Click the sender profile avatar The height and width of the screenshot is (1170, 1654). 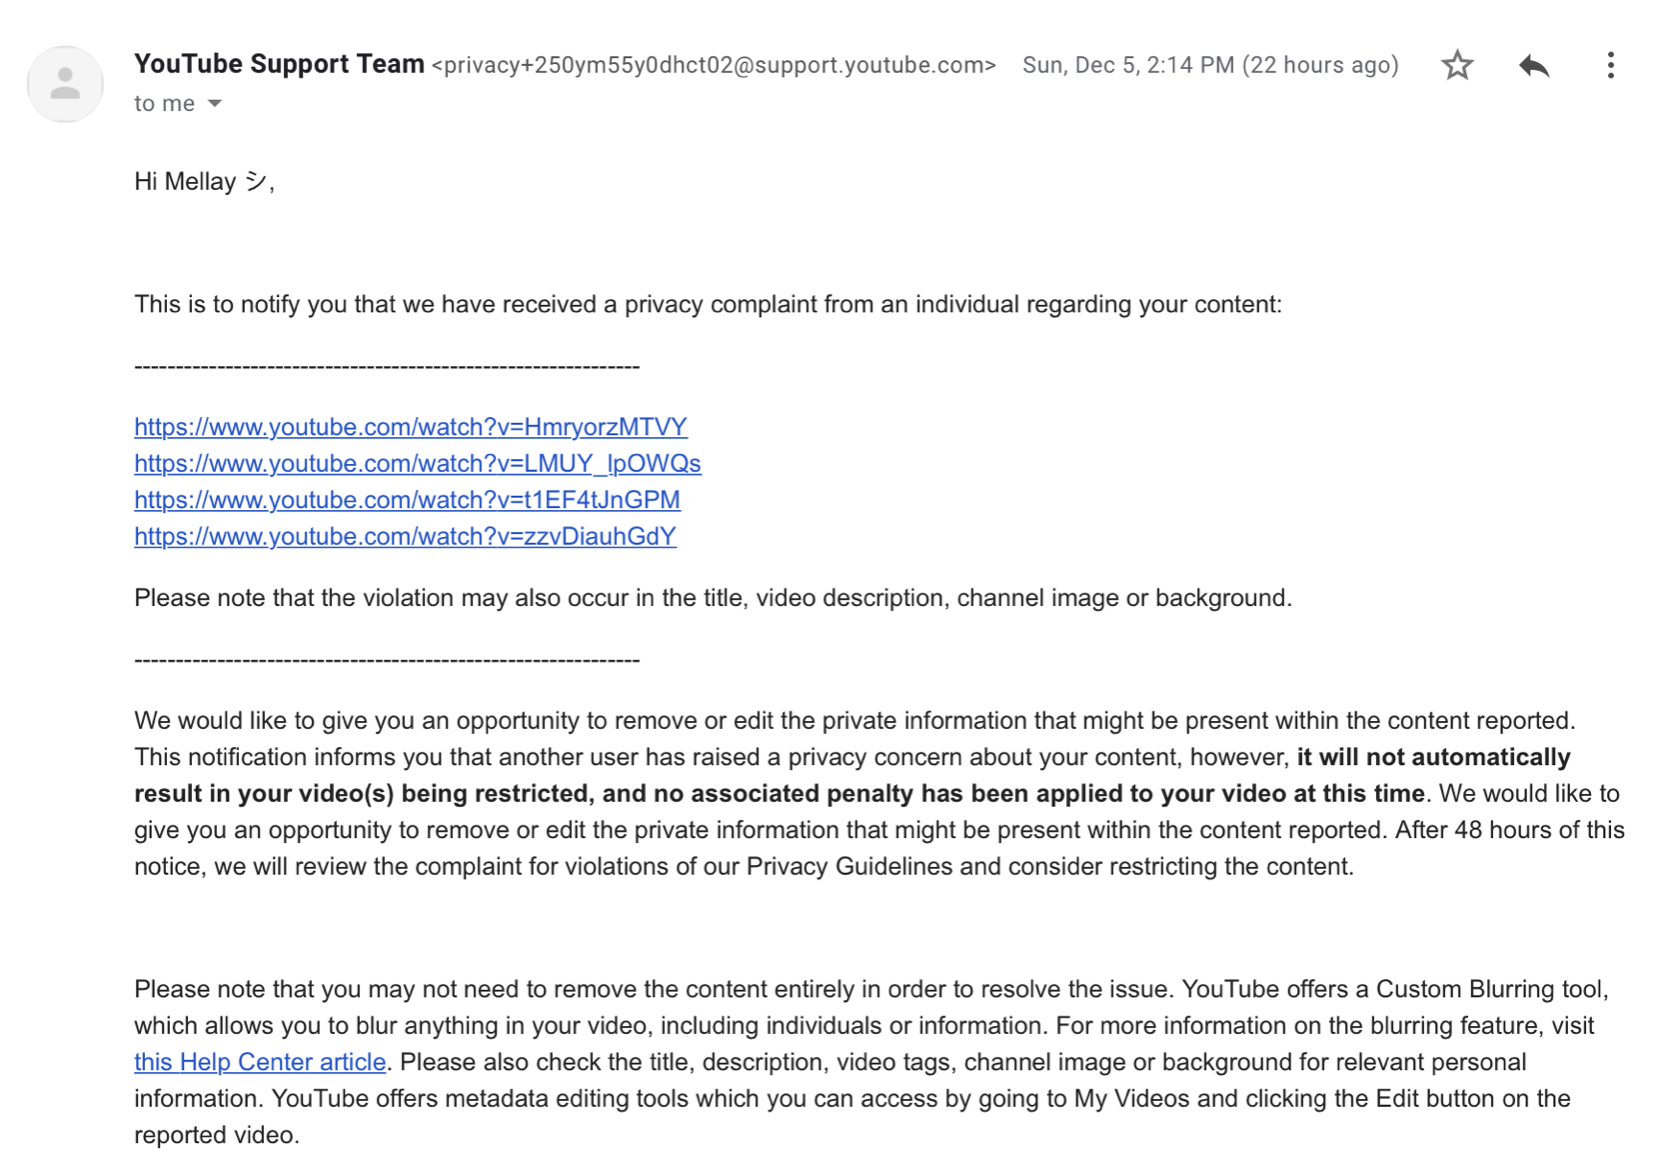(65, 84)
